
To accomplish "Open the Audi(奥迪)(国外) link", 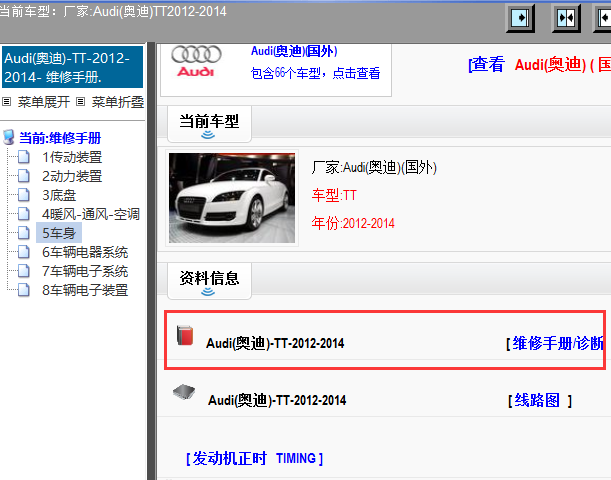I will click(294, 51).
